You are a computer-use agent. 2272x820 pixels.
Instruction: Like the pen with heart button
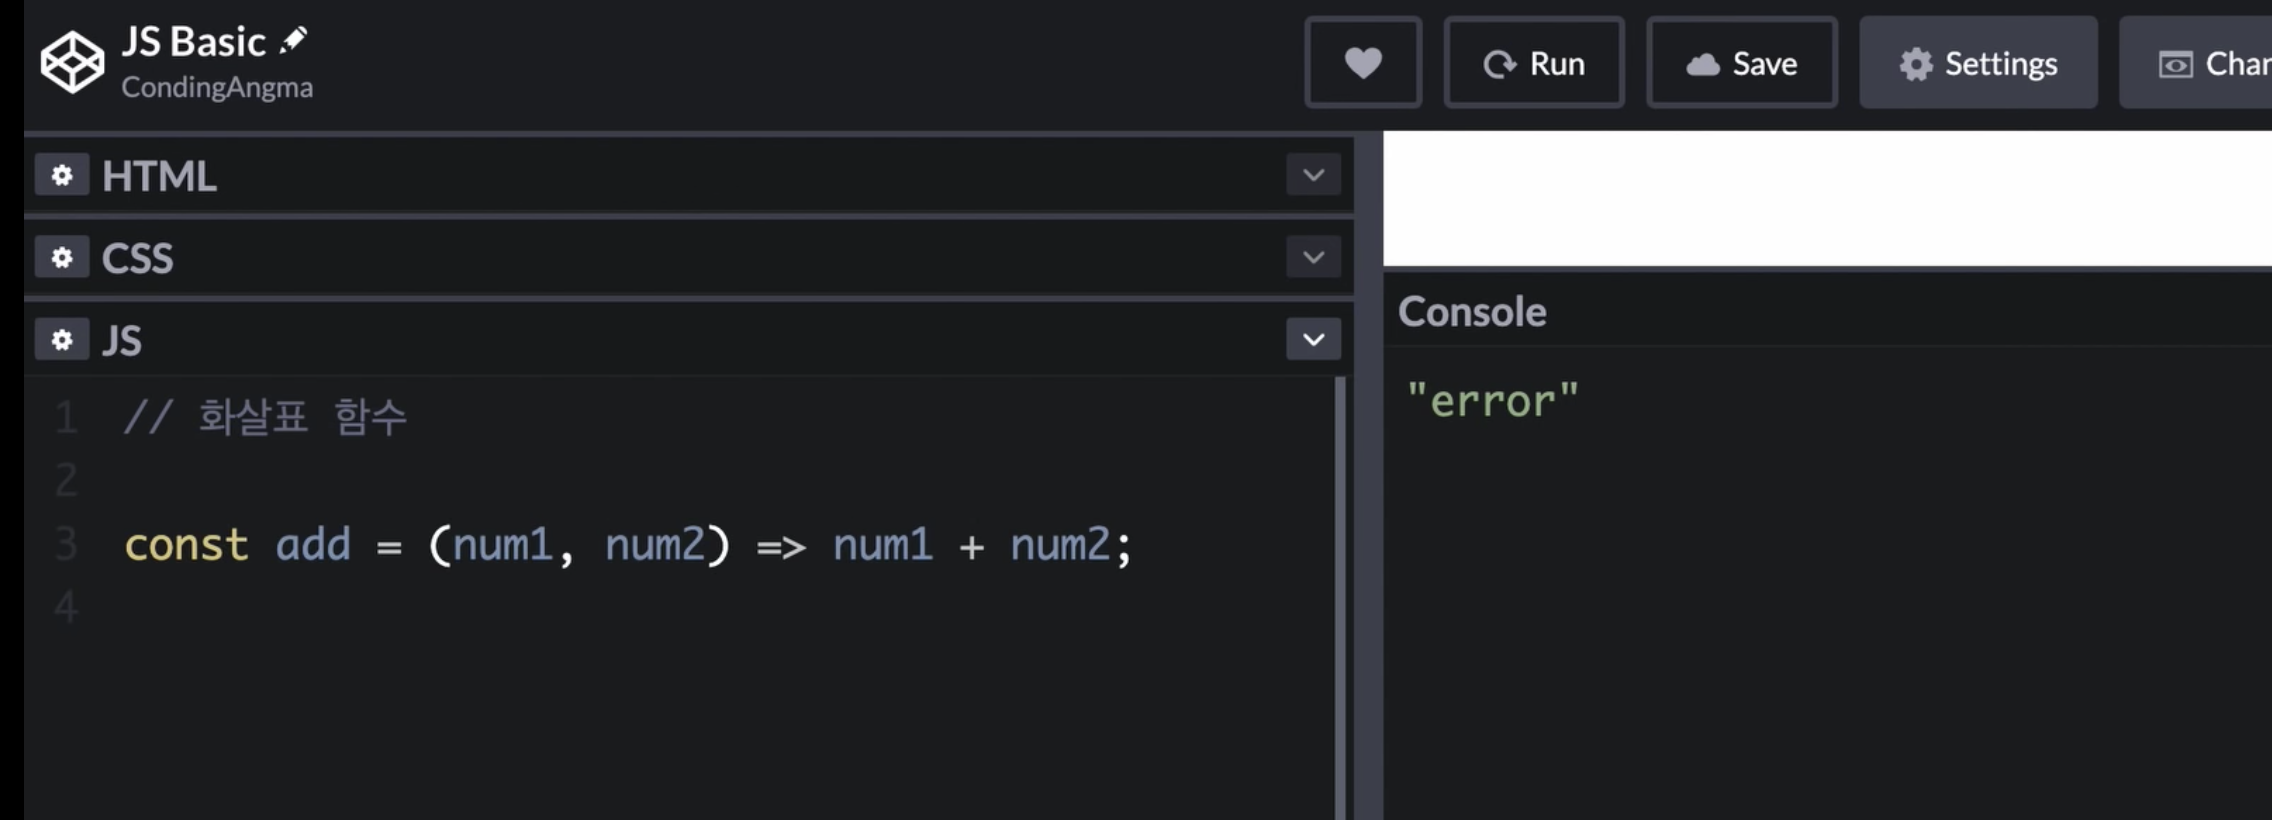pos(1363,63)
